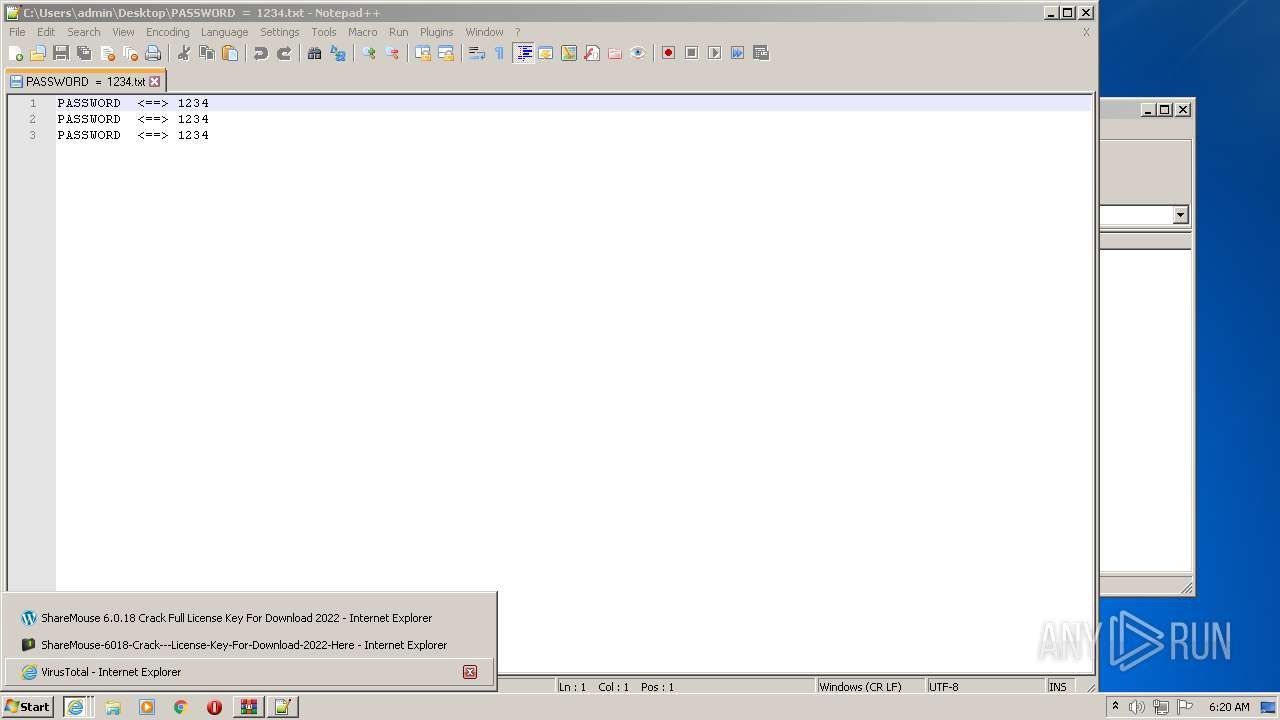
Task: Toggle the Show Indent Guide icon
Action: point(523,53)
